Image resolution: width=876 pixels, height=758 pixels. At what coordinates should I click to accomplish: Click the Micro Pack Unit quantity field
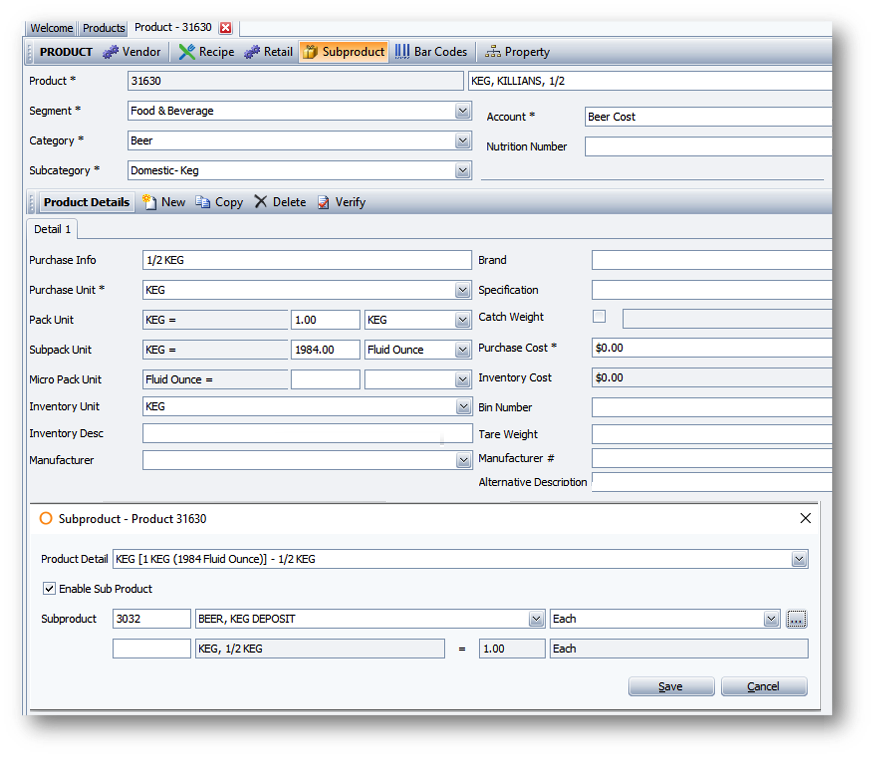(x=325, y=380)
